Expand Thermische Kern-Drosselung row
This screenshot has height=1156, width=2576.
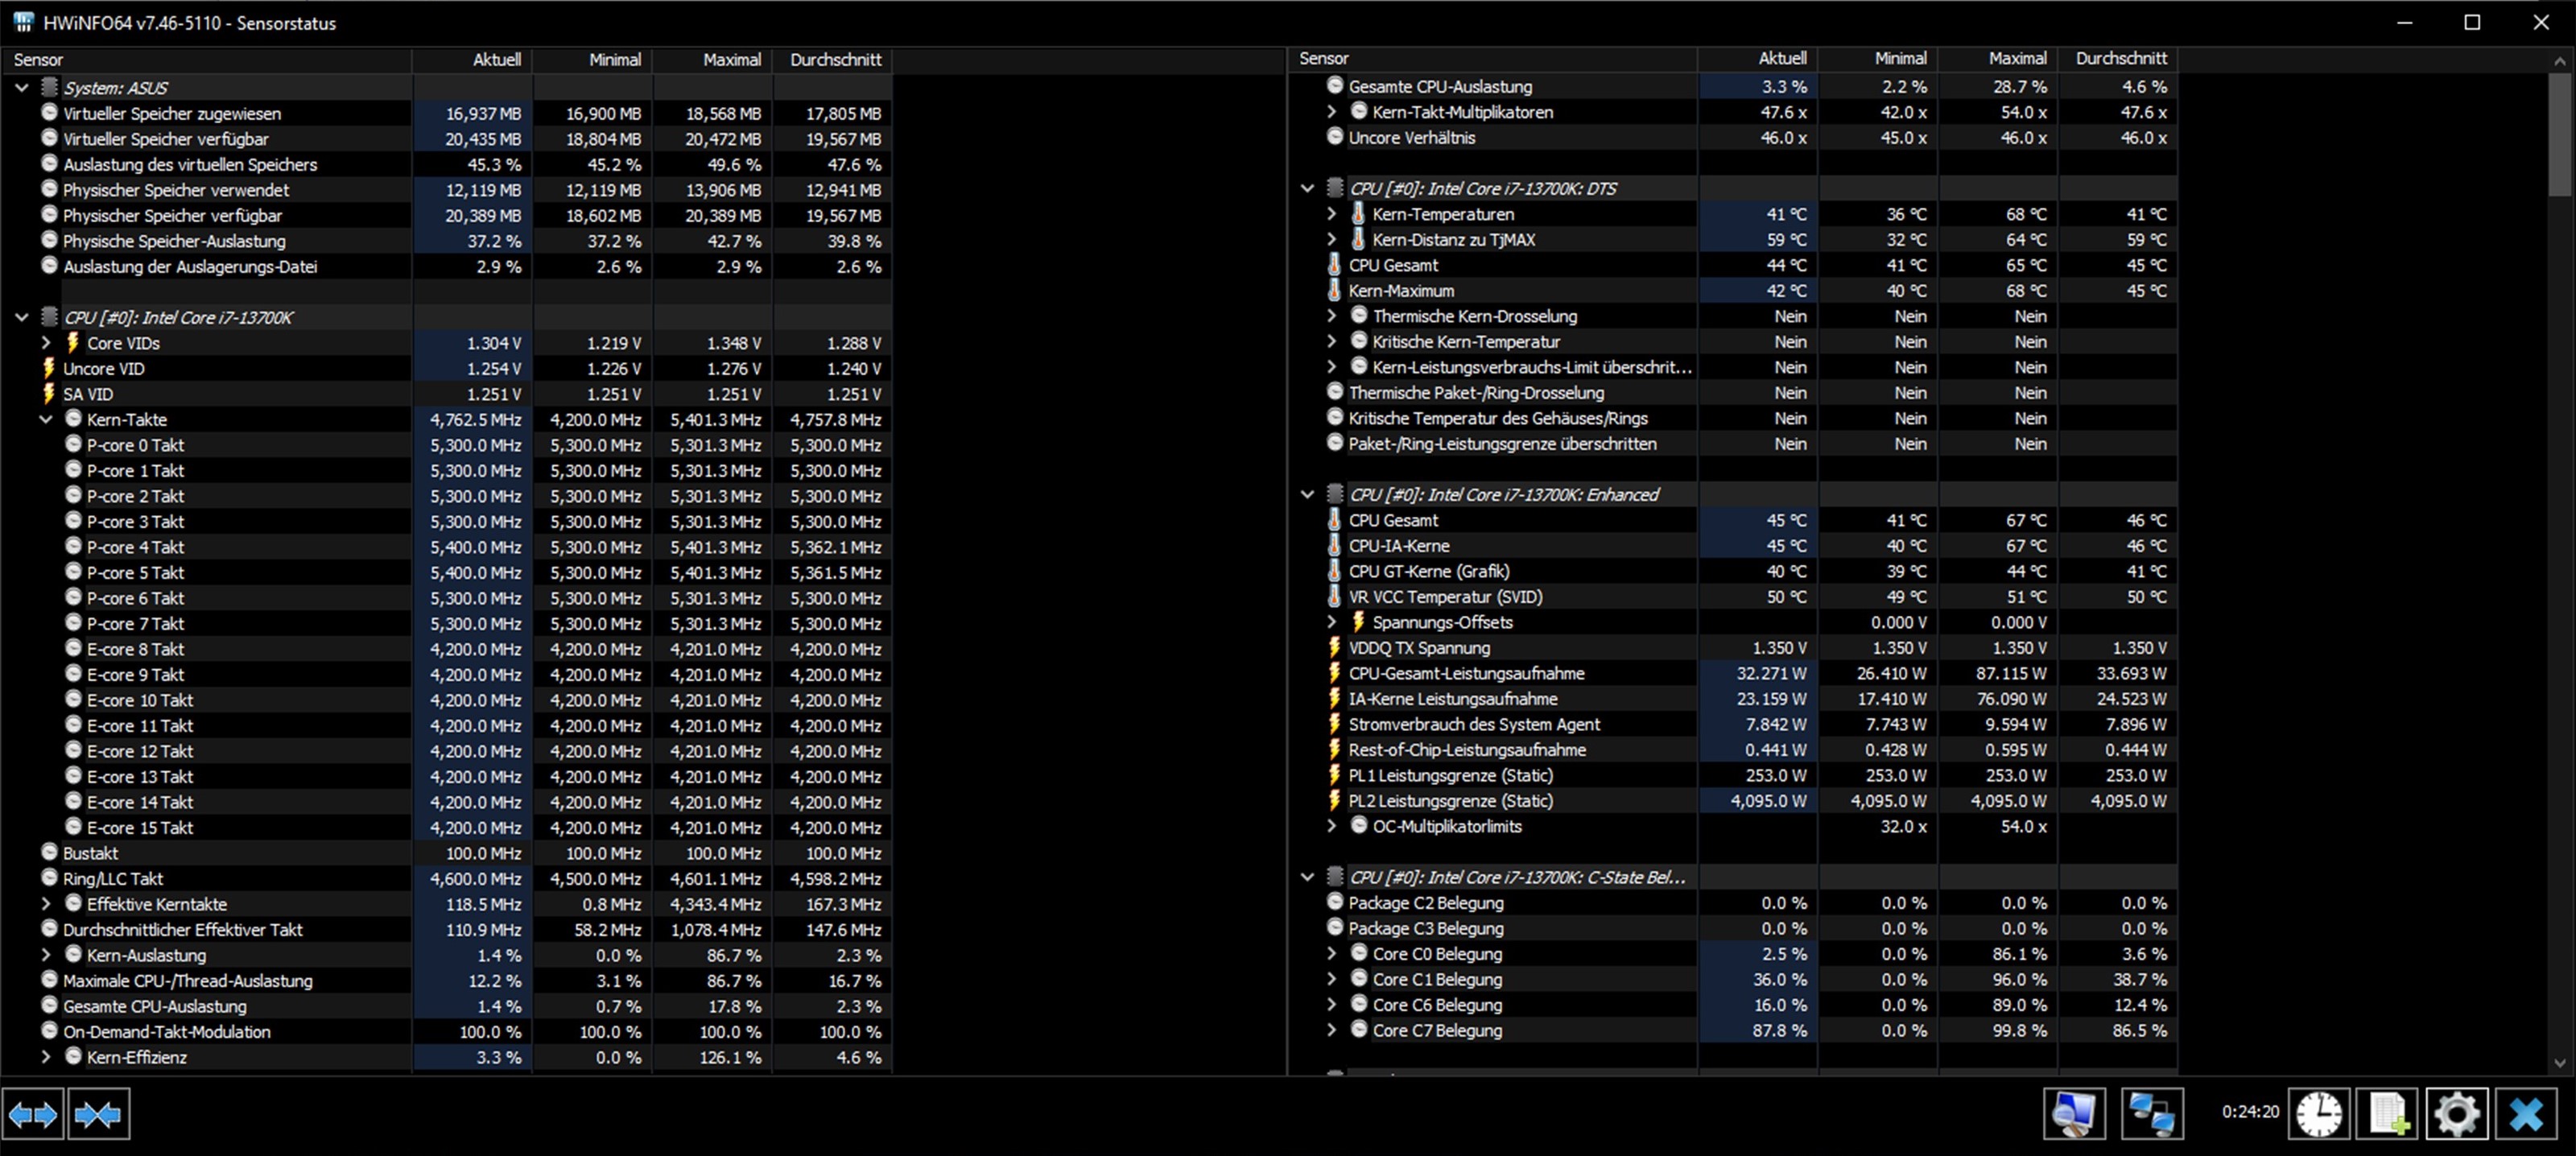click(1332, 315)
